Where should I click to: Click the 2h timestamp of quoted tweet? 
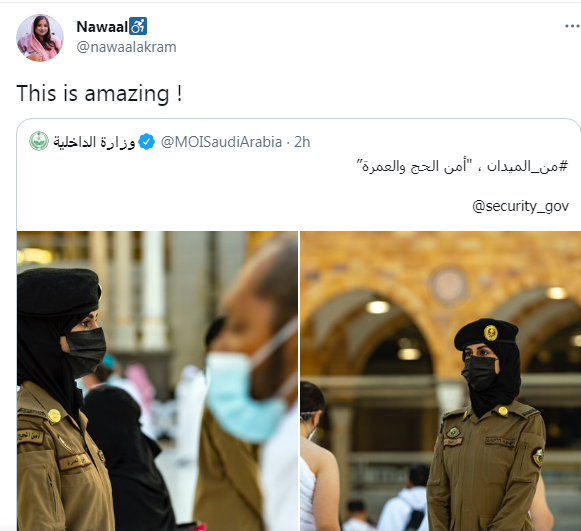click(x=302, y=142)
